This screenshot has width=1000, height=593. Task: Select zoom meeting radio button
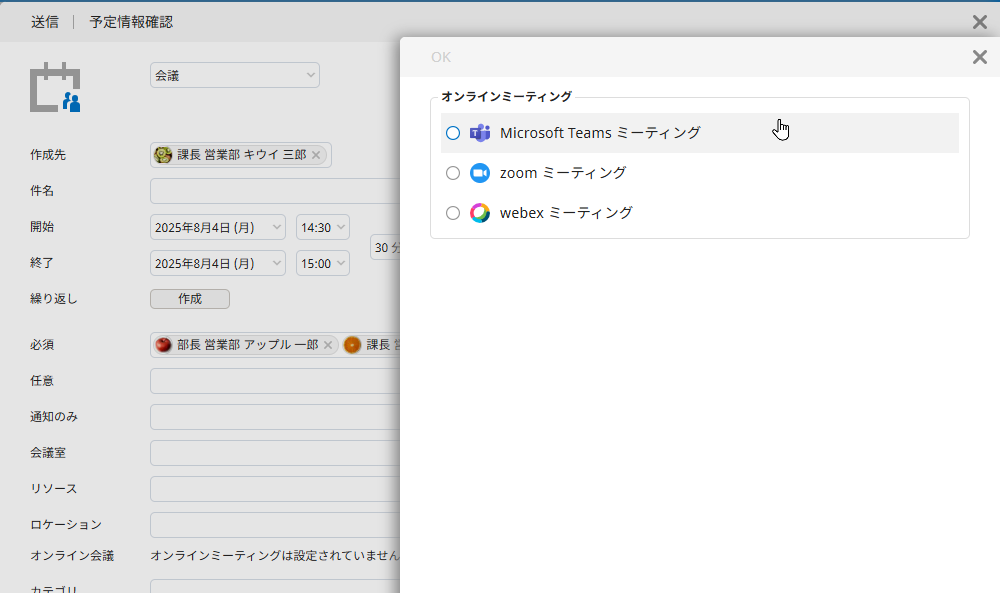(453, 173)
